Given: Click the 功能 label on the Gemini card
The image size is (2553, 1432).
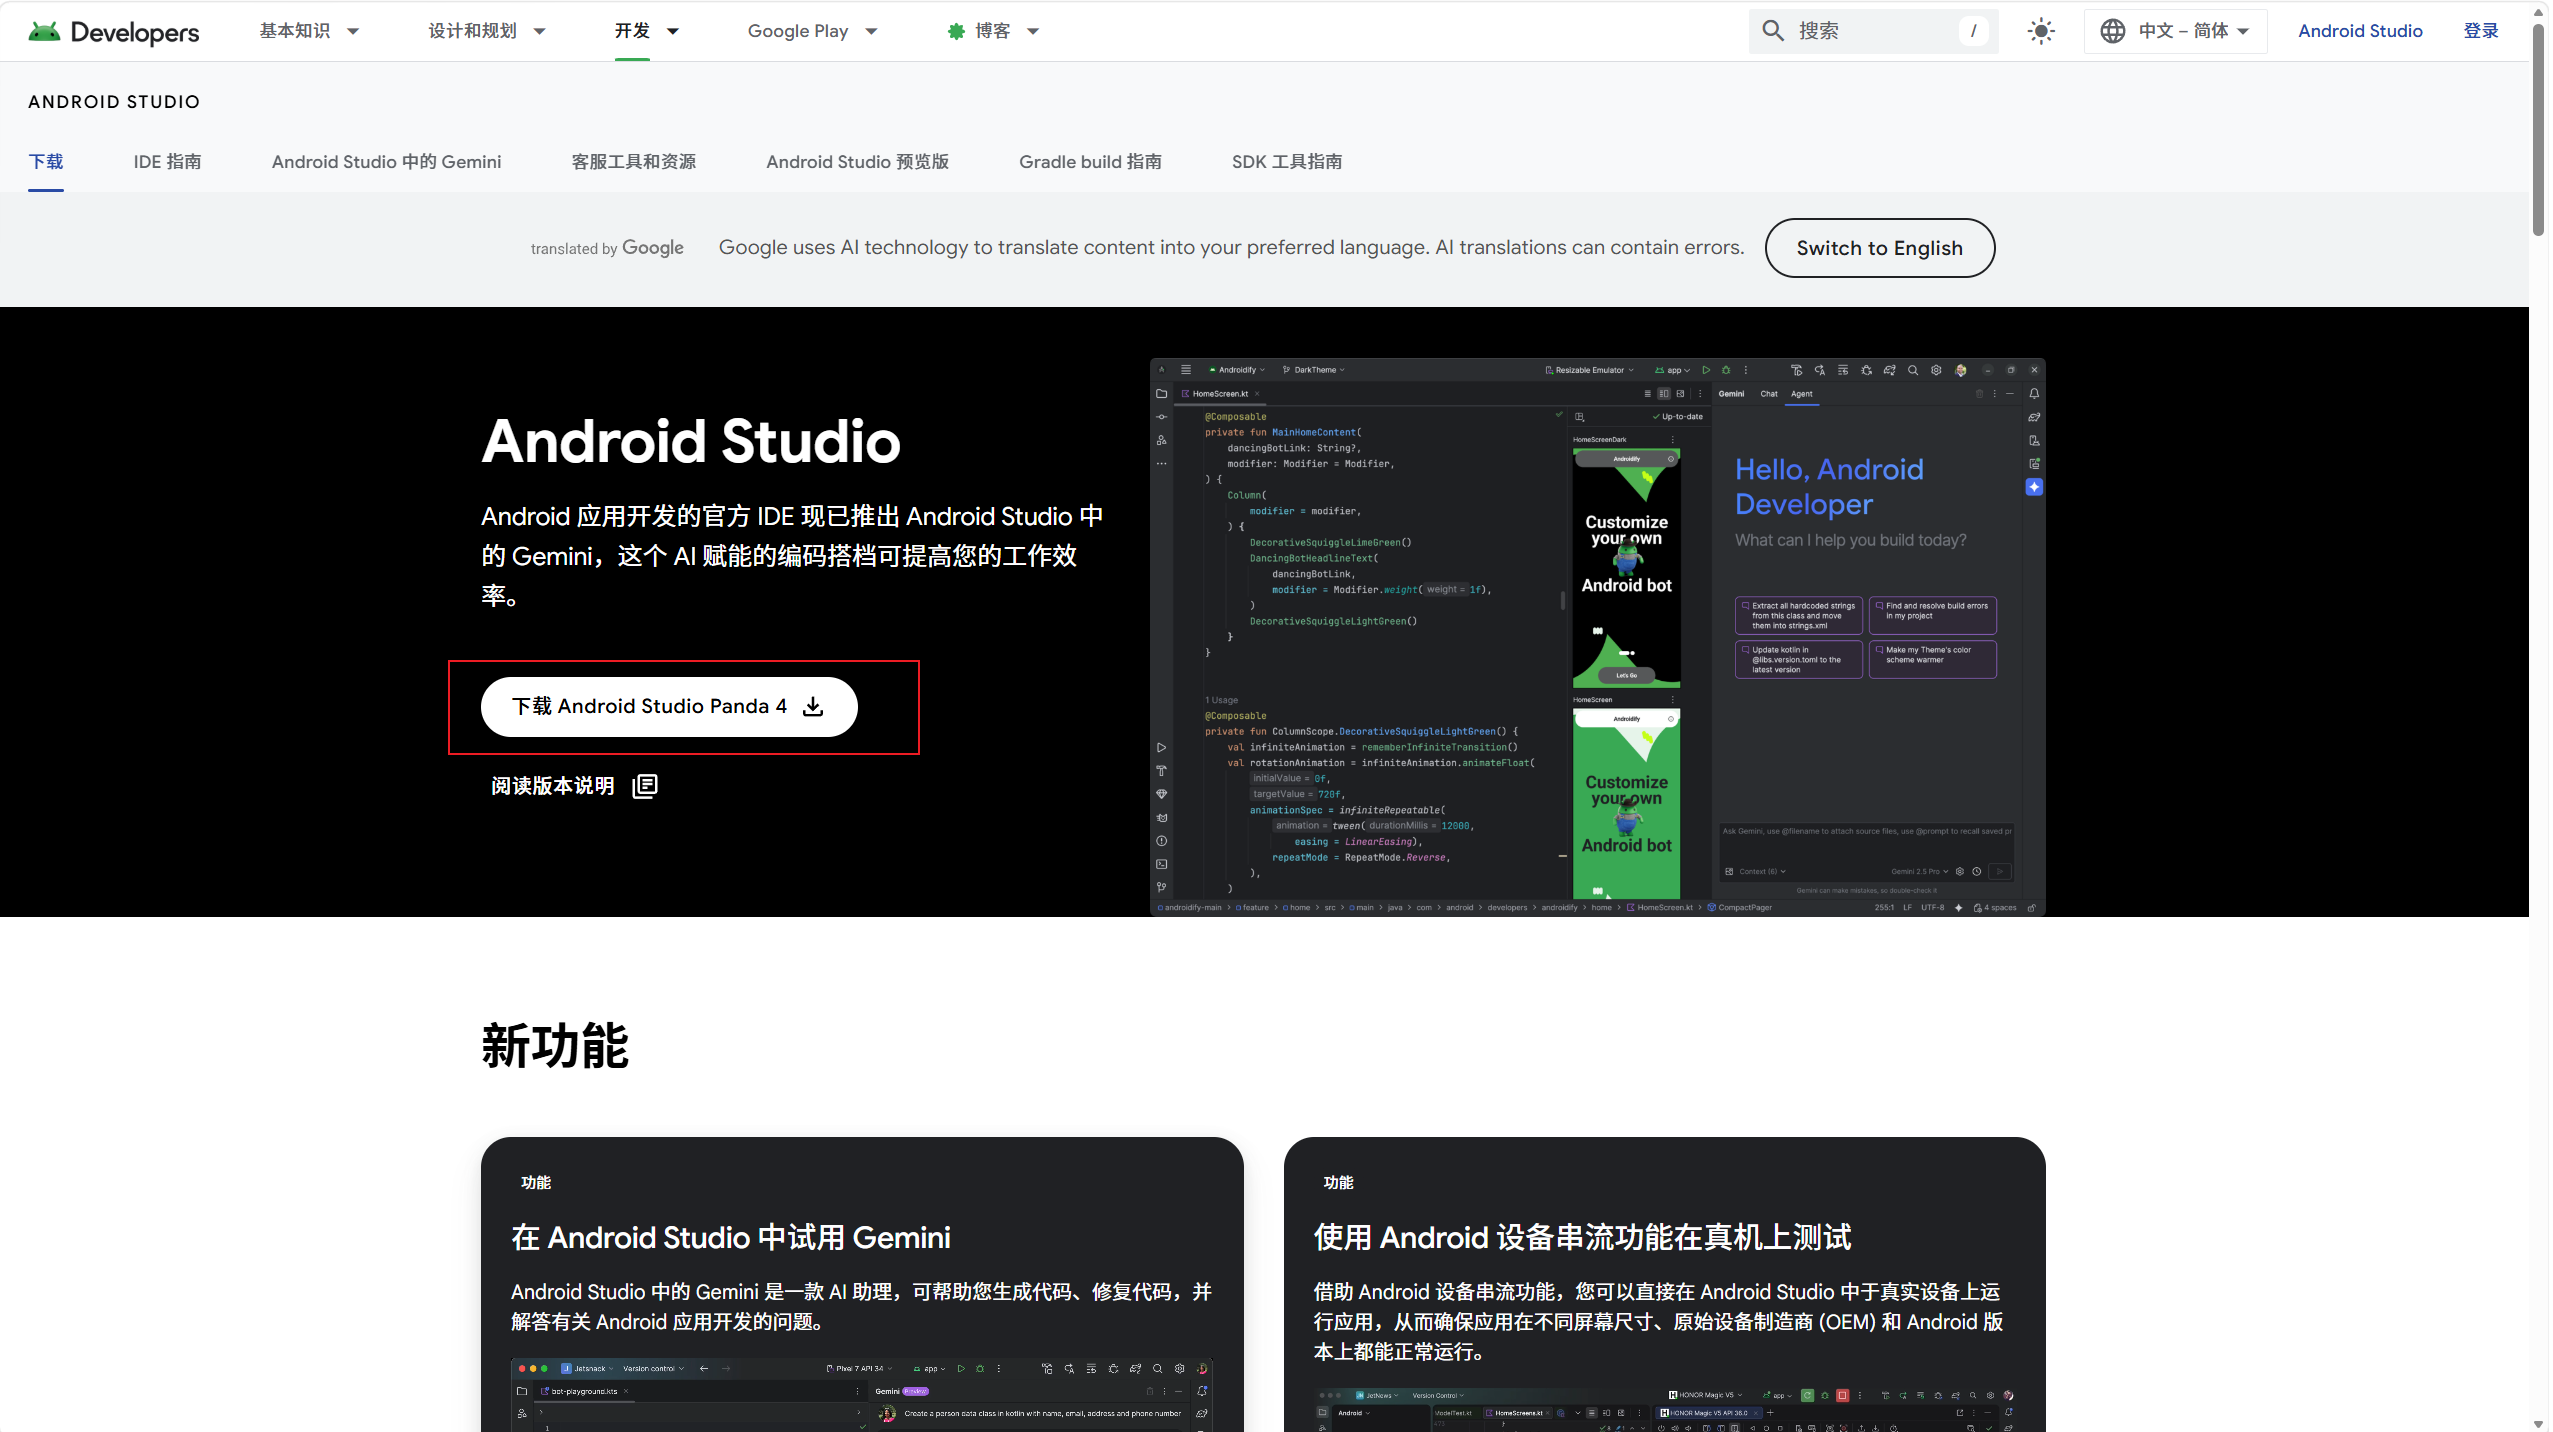Looking at the screenshot, I should (x=536, y=1183).
